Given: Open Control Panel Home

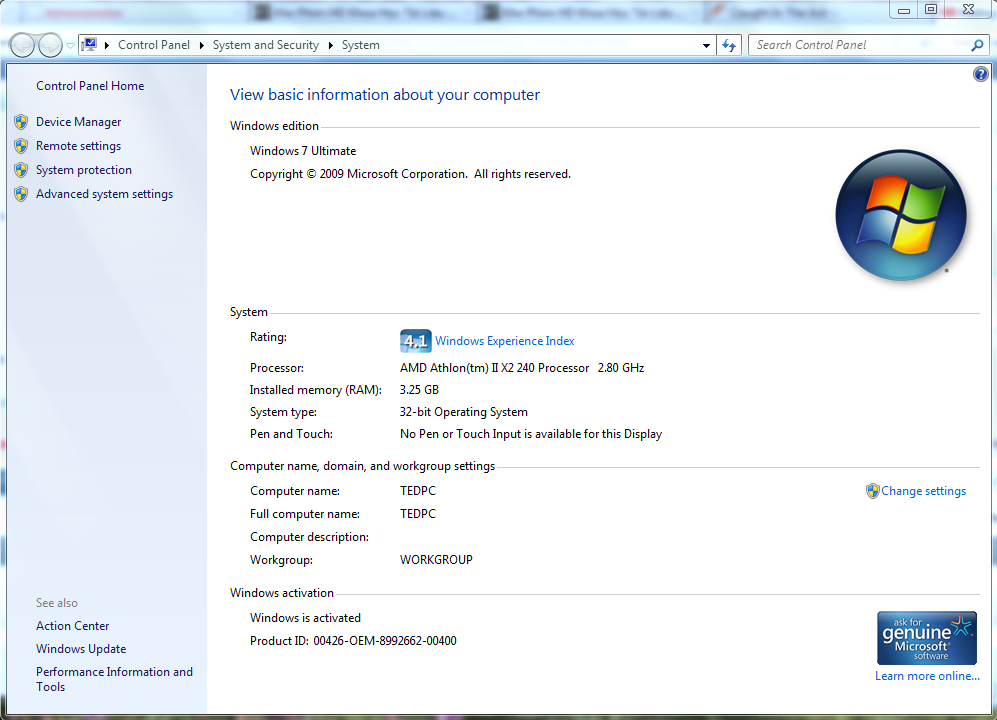Looking at the screenshot, I should tap(90, 86).
